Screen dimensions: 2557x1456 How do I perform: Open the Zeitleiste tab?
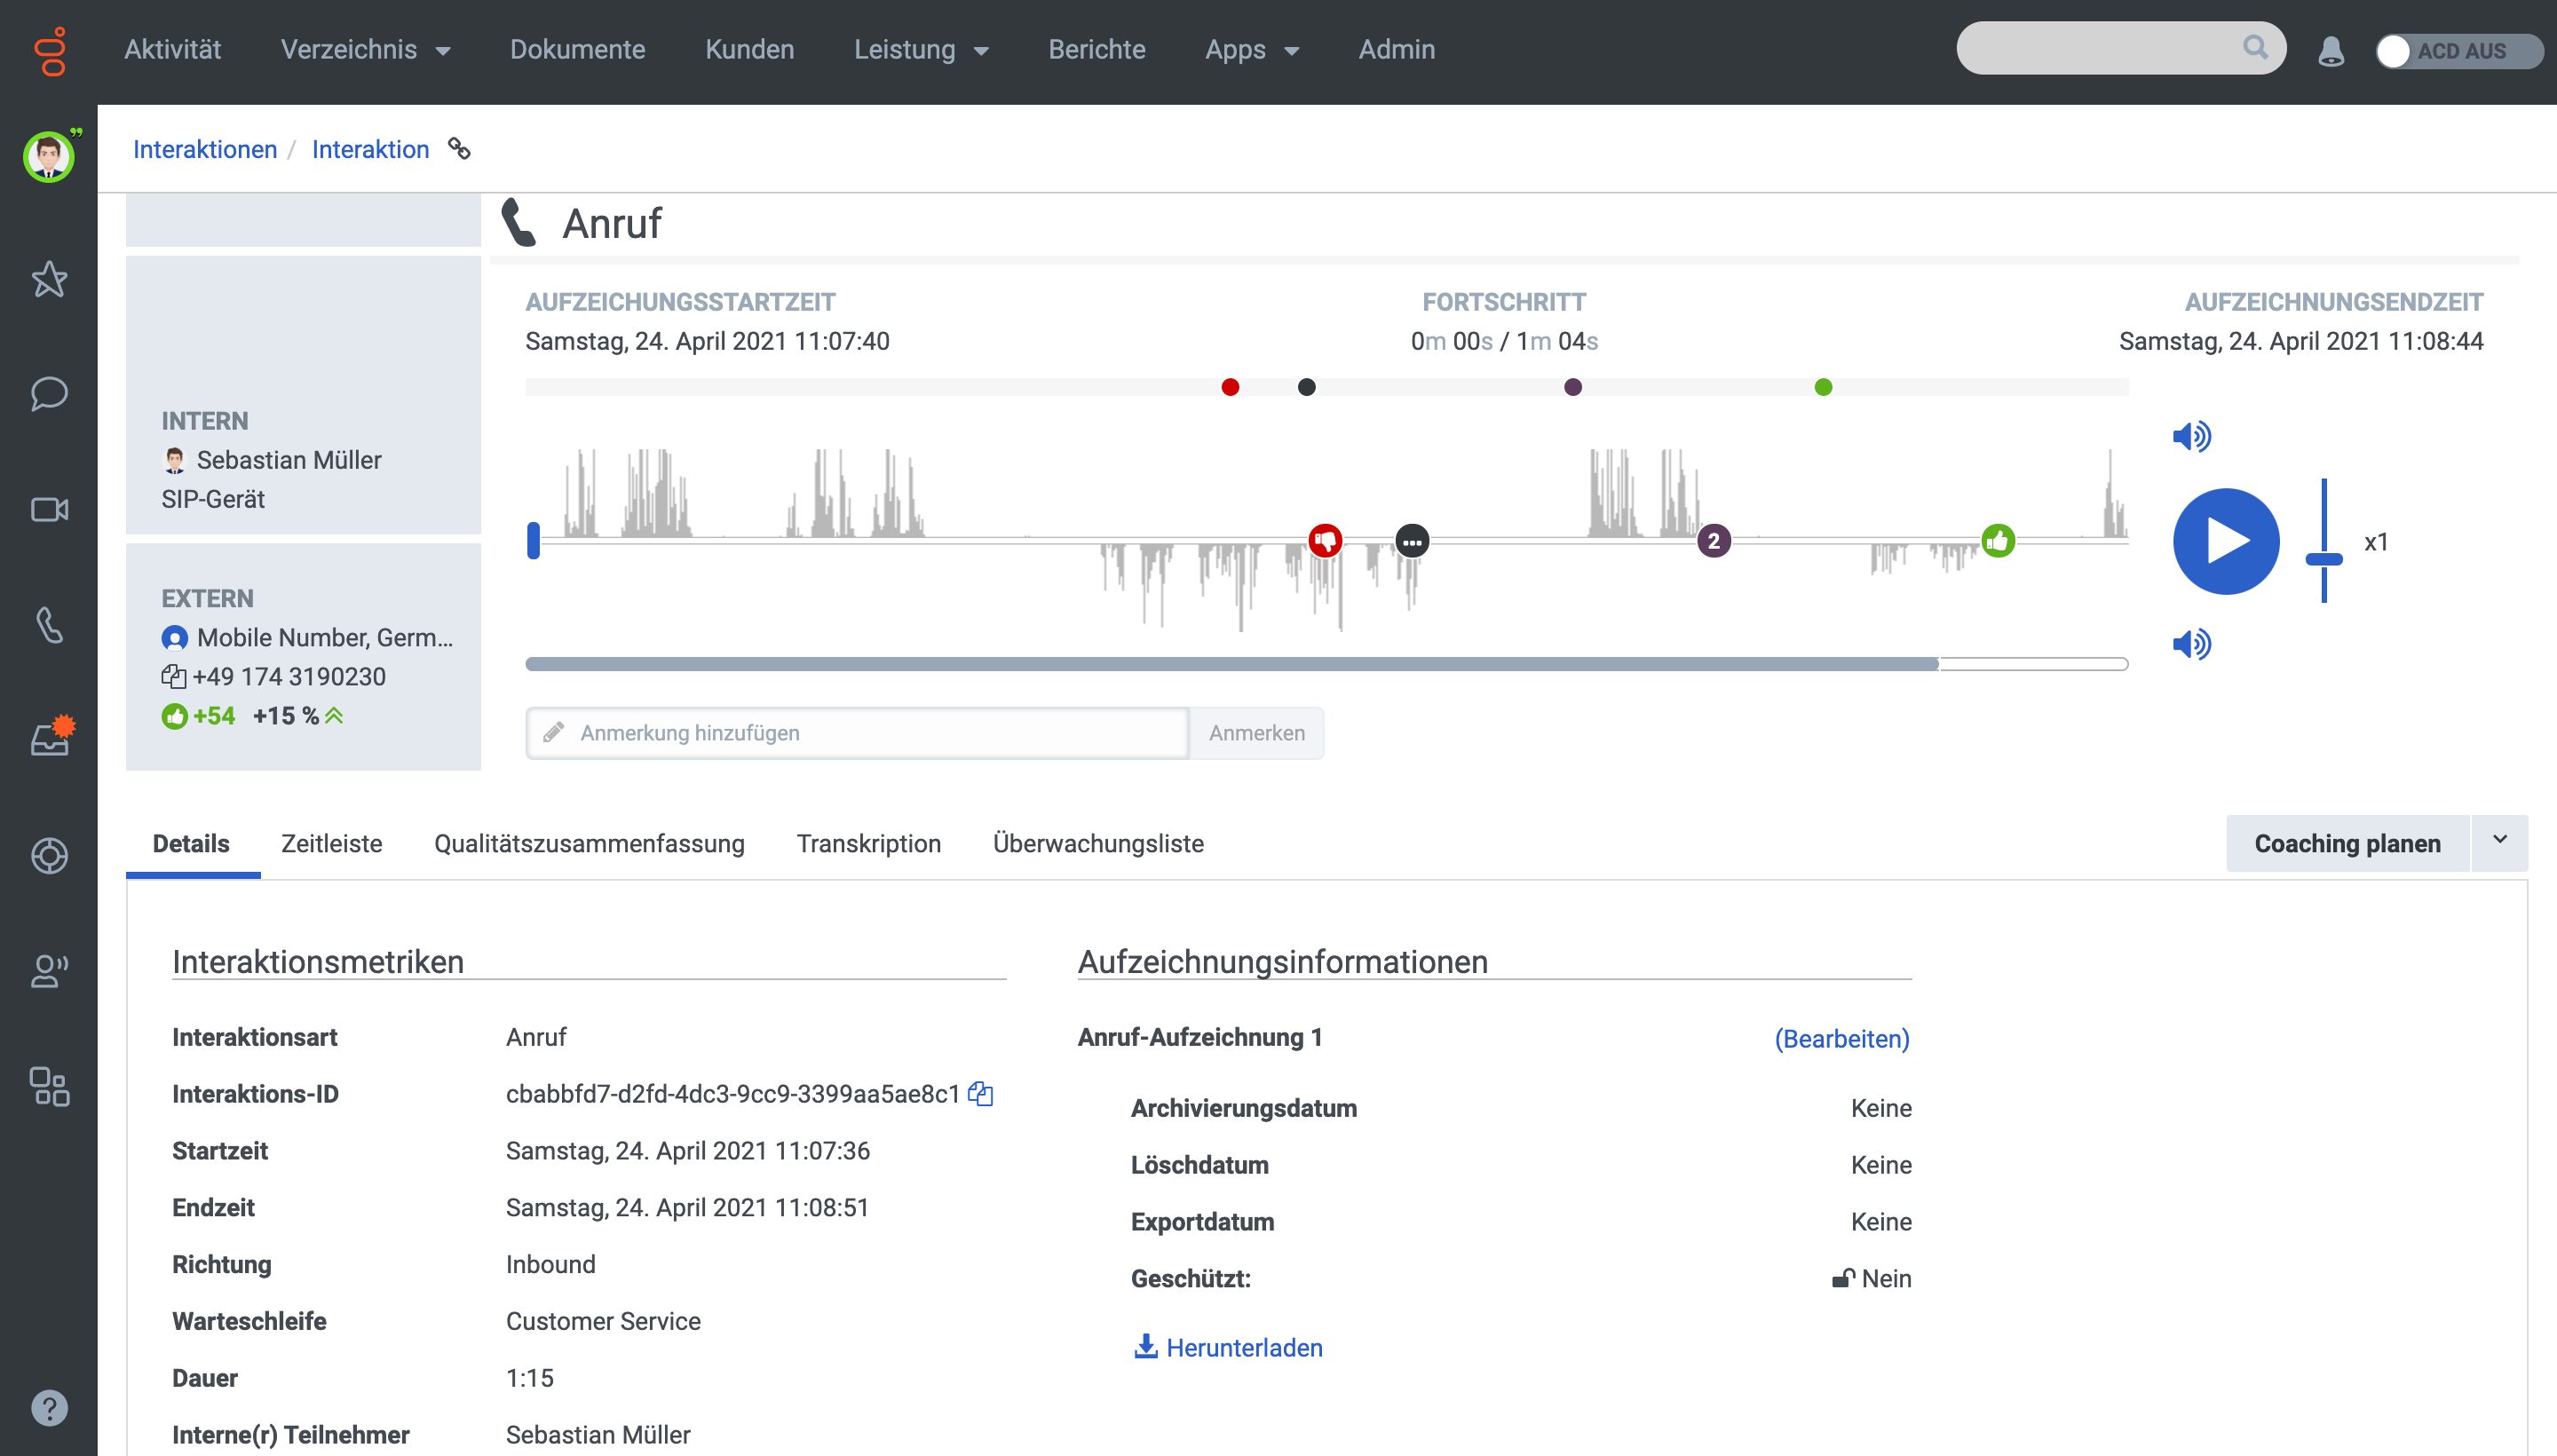(x=331, y=843)
